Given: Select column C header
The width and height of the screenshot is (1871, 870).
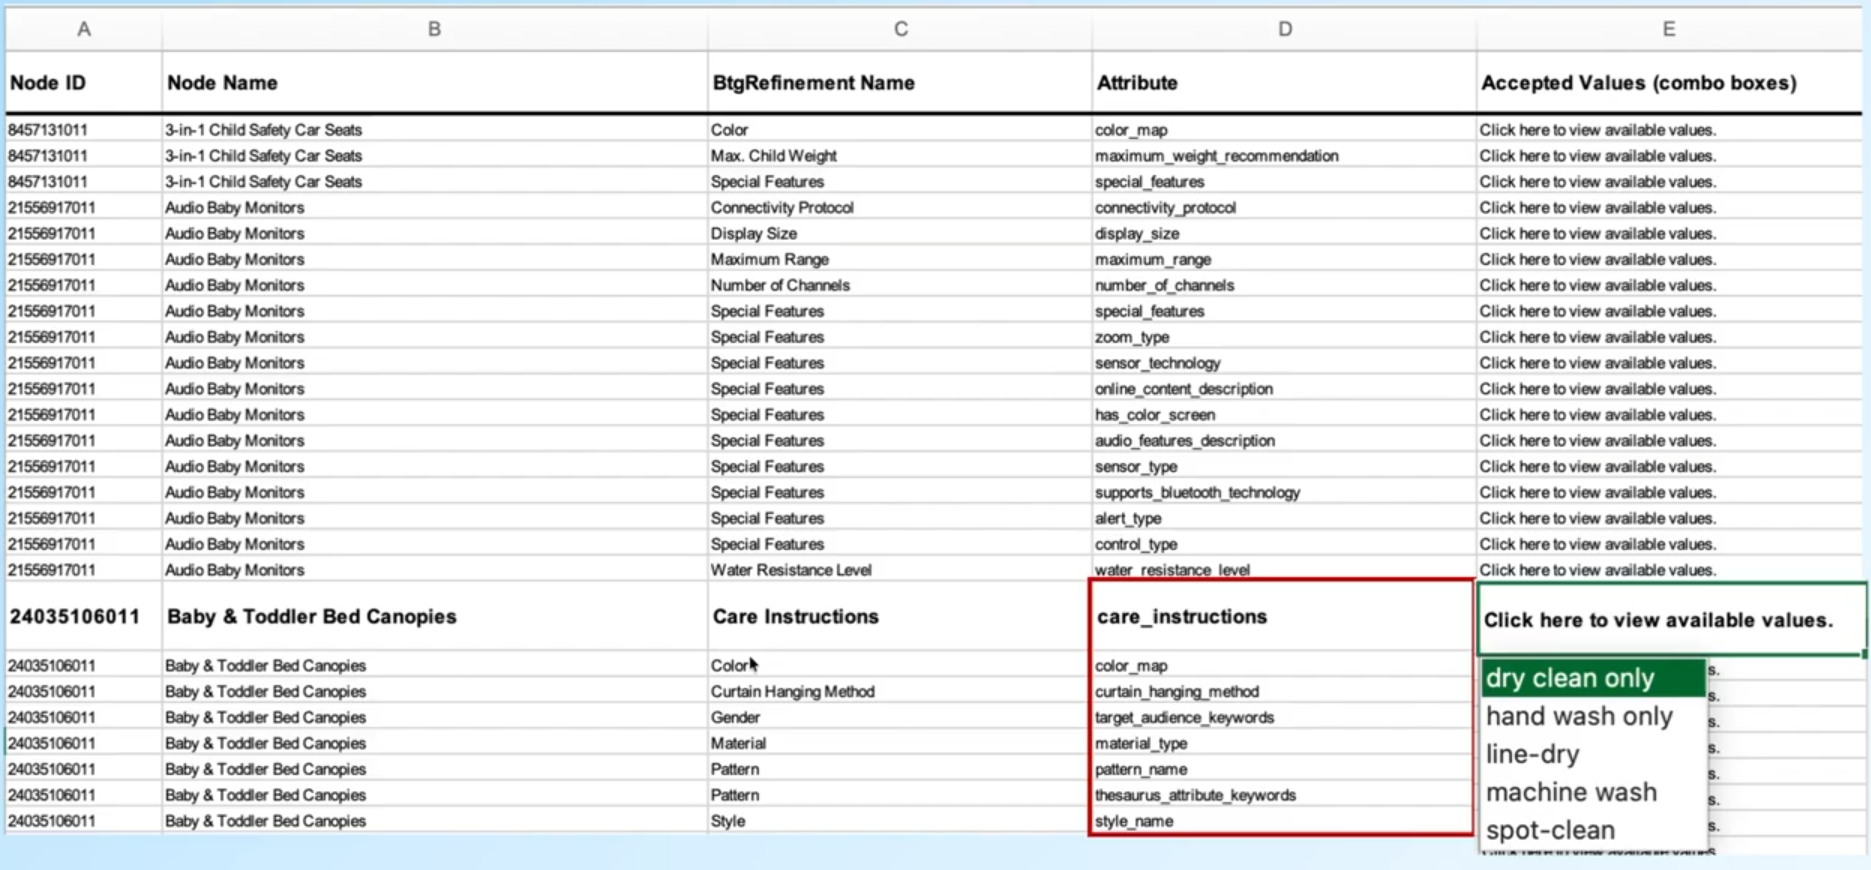Looking at the screenshot, I should (x=900, y=29).
